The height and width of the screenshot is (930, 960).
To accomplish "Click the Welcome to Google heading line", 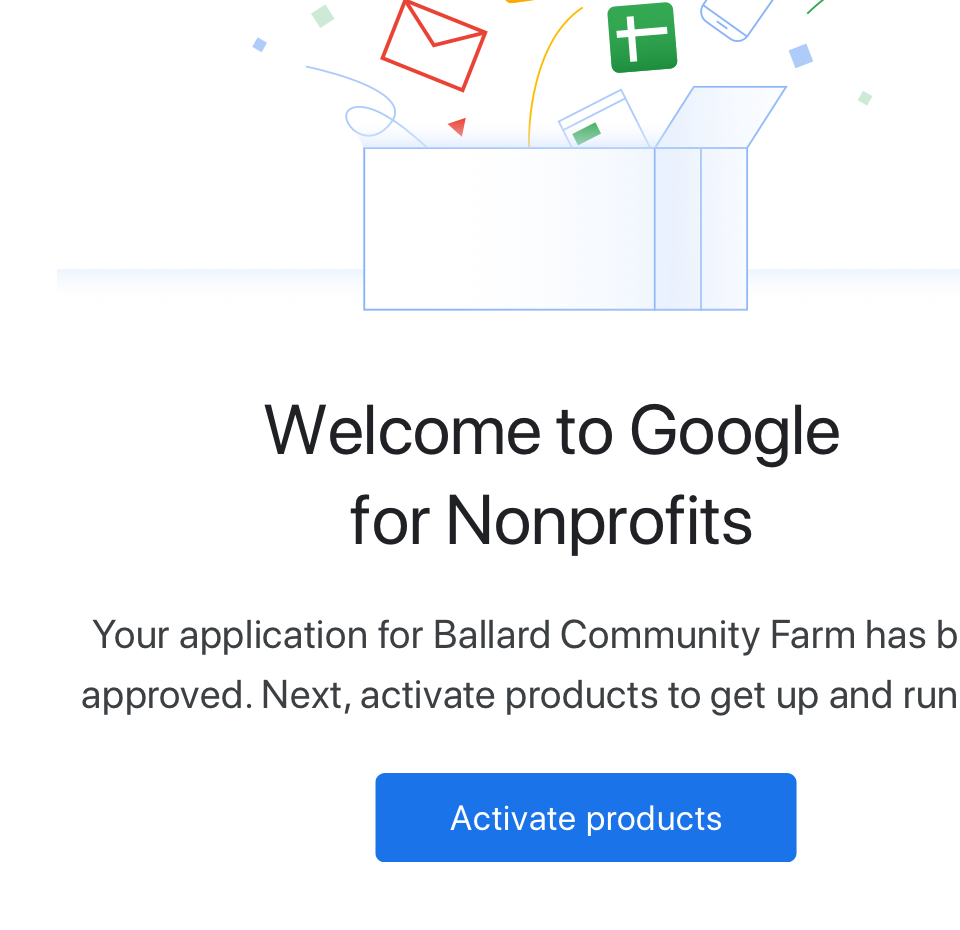I will click(552, 431).
